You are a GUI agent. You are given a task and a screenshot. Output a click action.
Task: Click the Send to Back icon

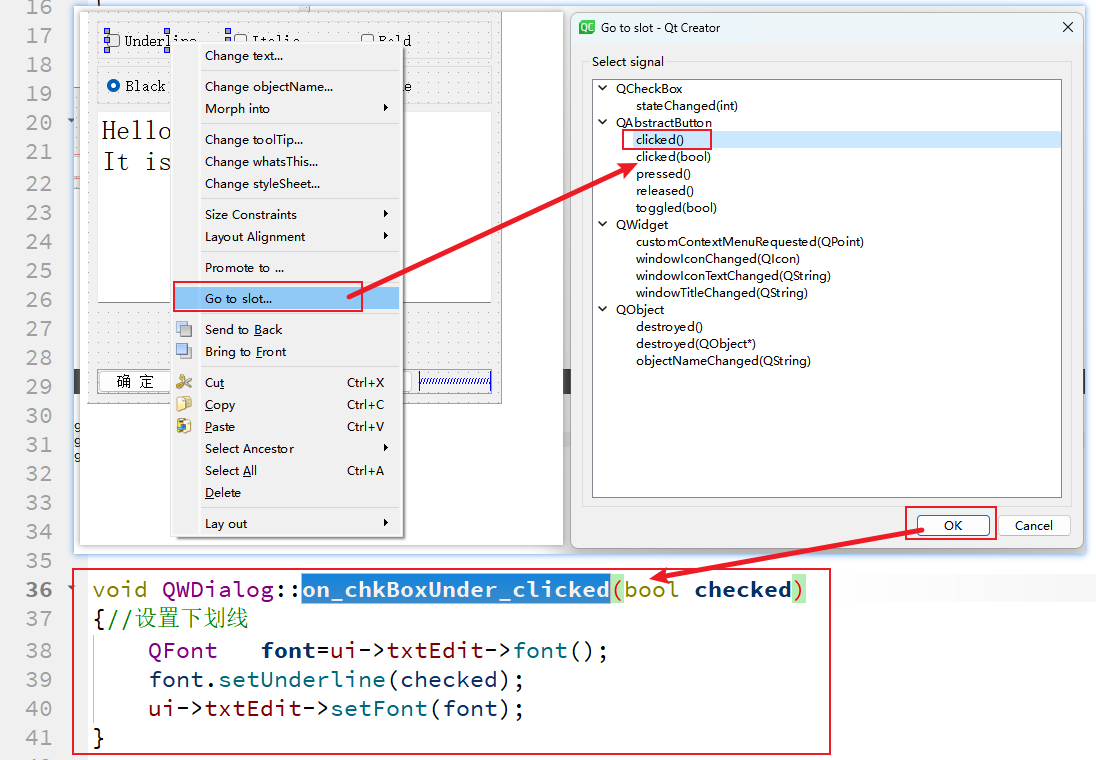point(184,329)
